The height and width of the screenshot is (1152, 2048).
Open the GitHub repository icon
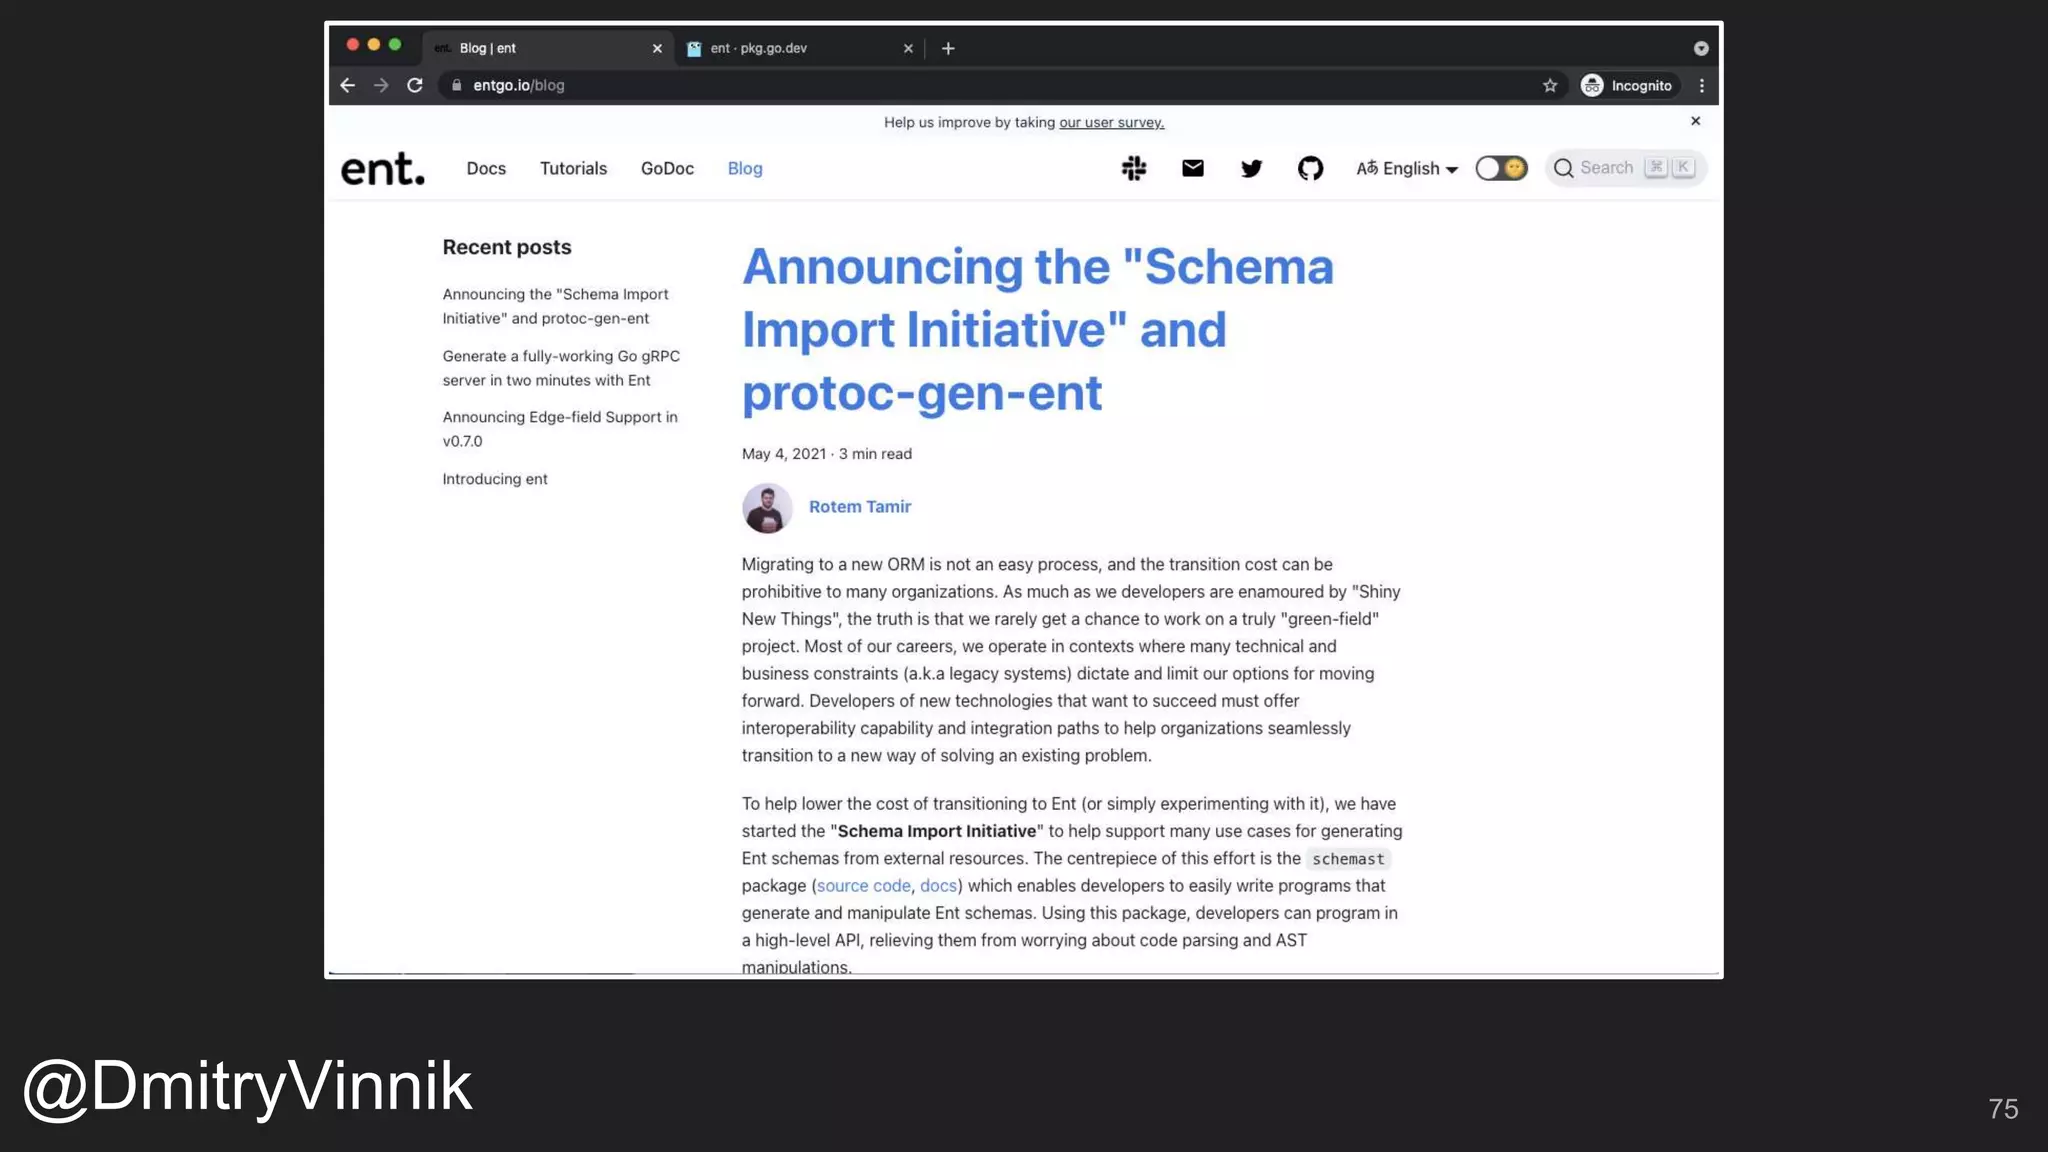(1310, 168)
